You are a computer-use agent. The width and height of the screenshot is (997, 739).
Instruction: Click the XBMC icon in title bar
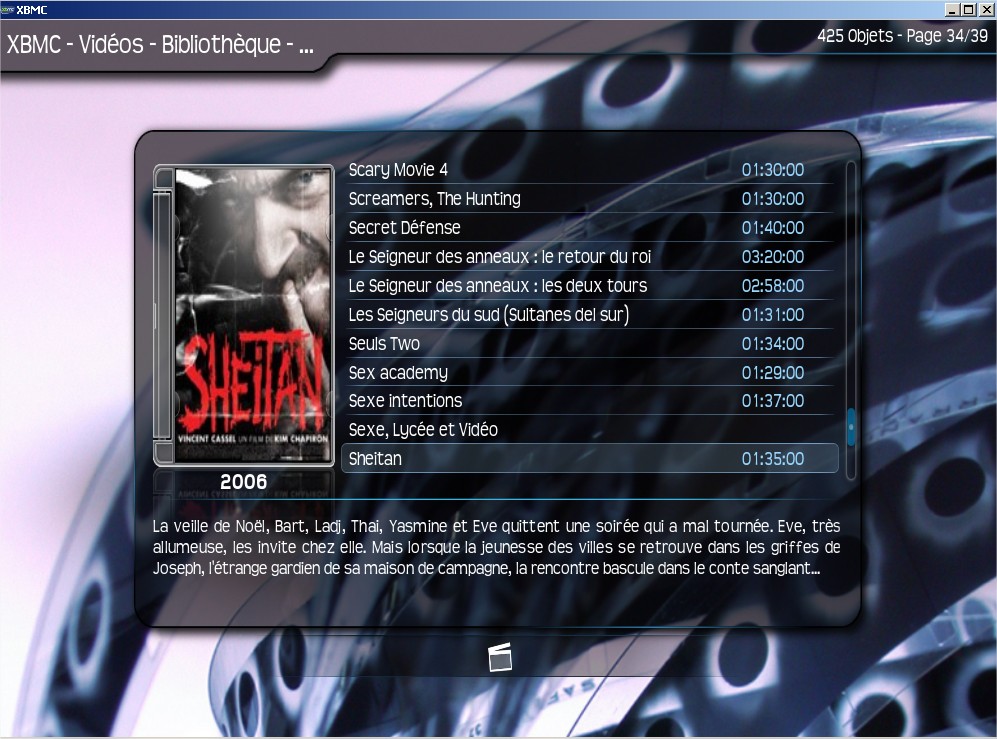click(8, 9)
